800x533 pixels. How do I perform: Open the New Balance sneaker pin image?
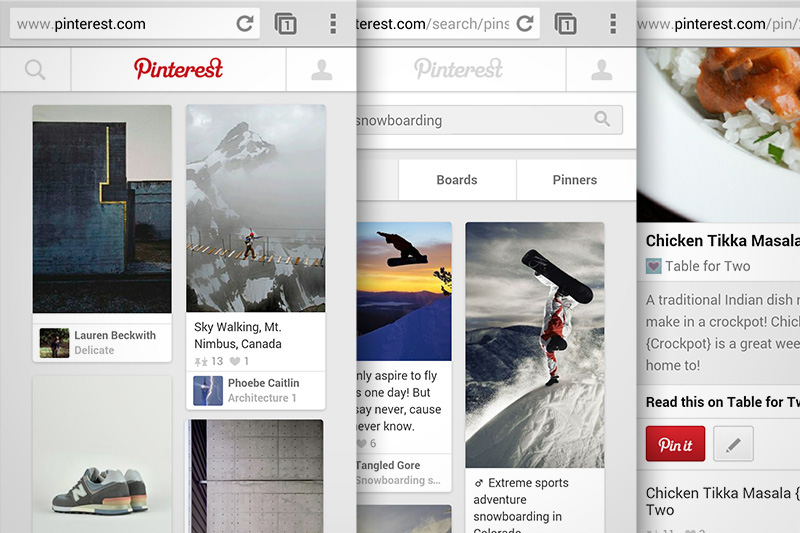[x=102, y=454]
